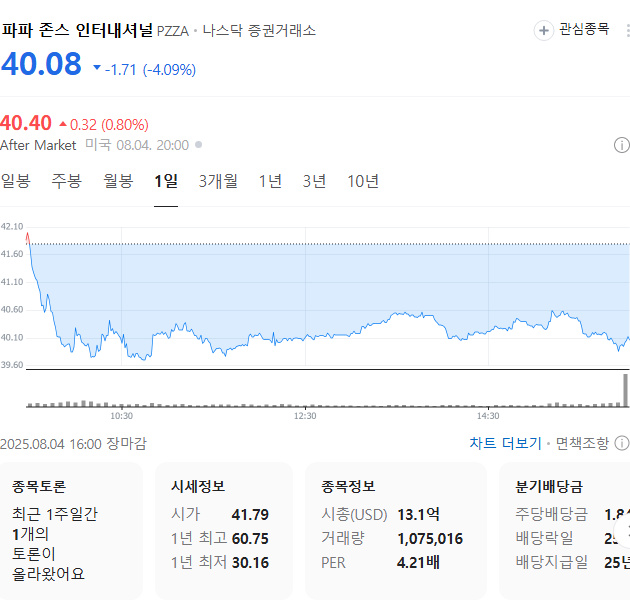Screen dimensions: 630x600
Task: Open the 종목토론 discussion card
Action: (x=72, y=530)
